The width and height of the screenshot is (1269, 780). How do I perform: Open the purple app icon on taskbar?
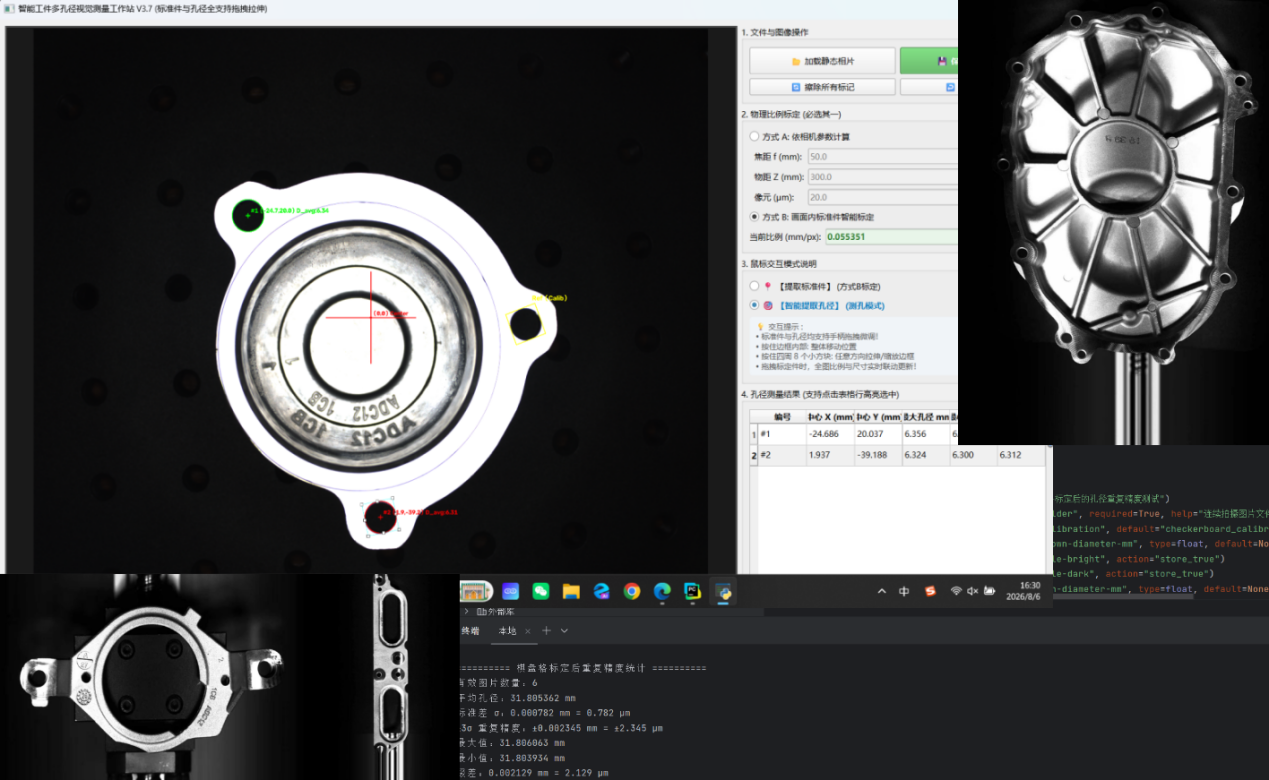point(510,591)
